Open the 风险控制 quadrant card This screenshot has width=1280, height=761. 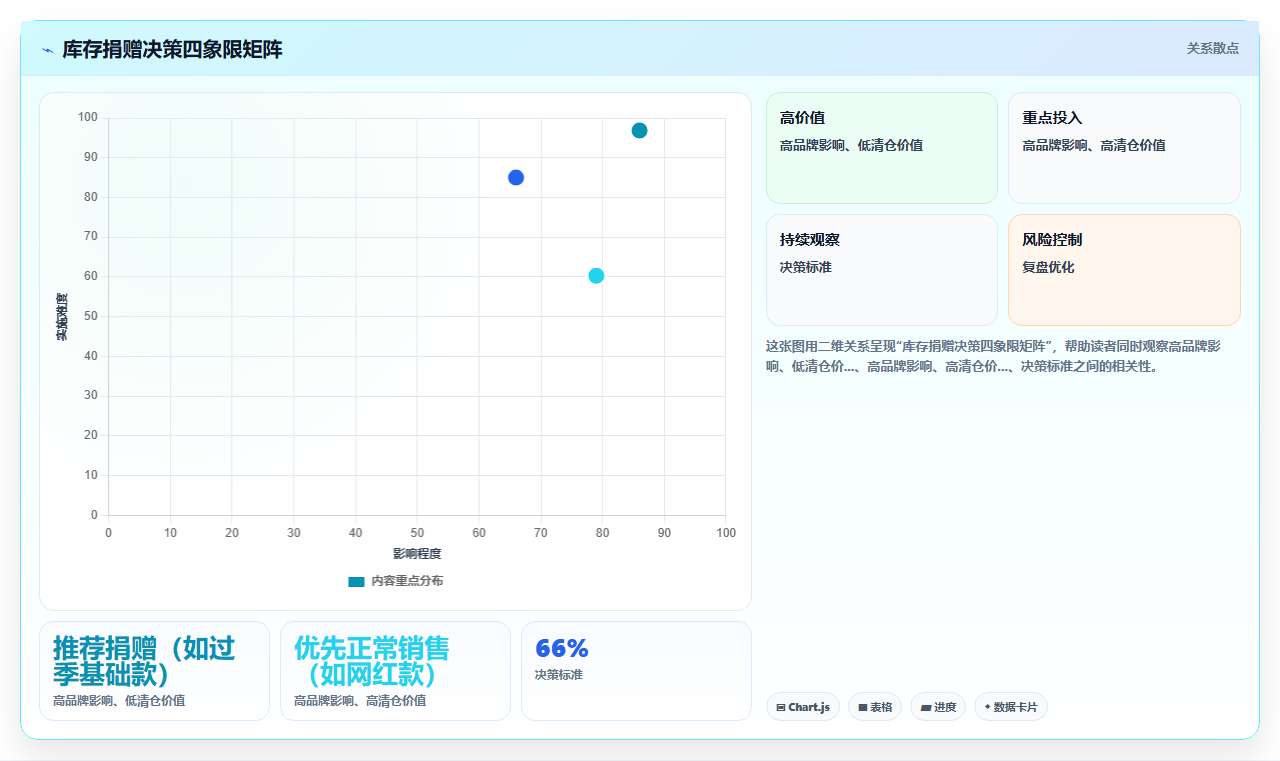tap(1124, 270)
